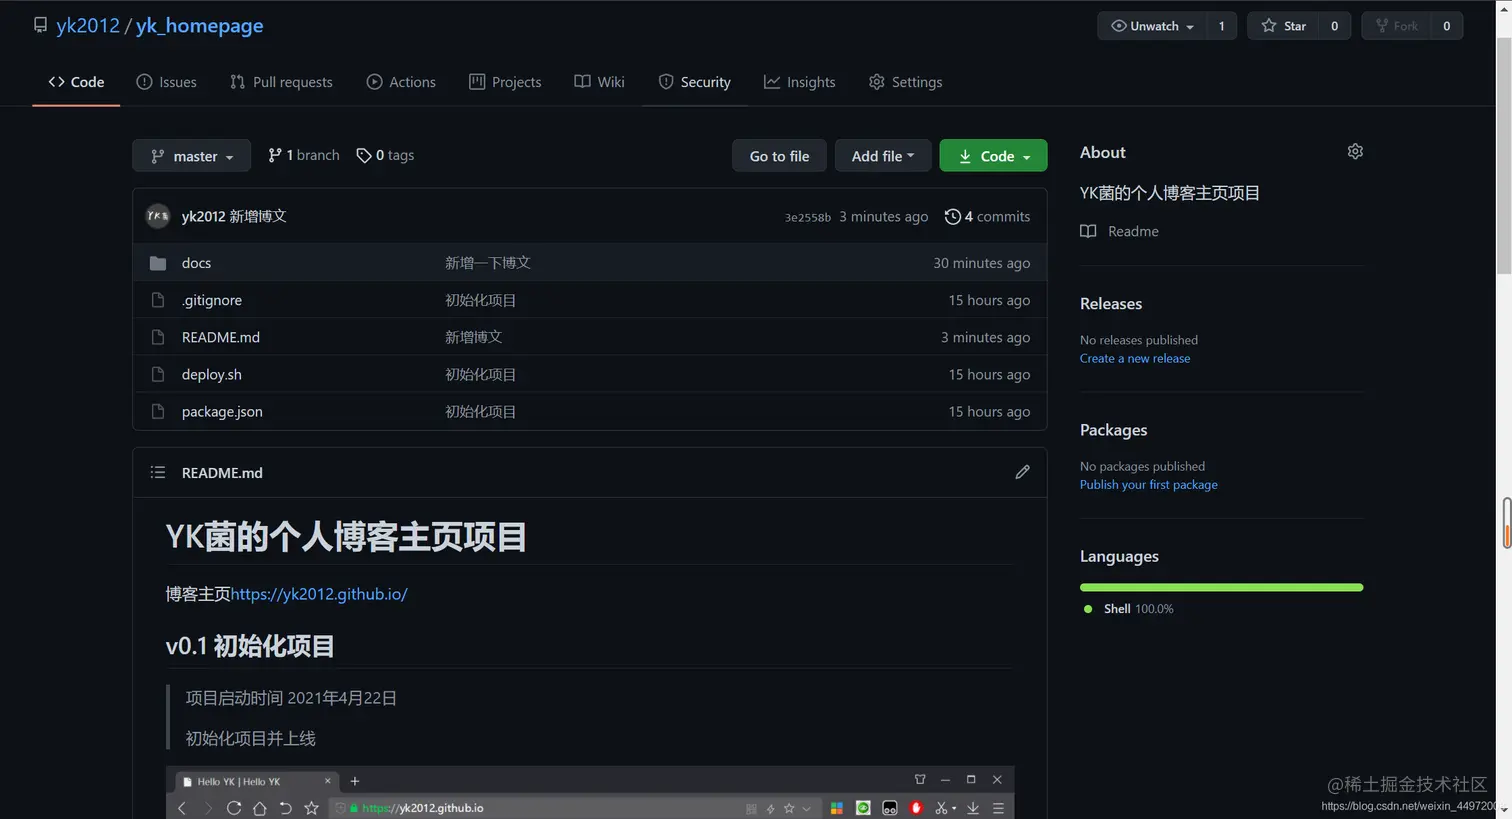1512x819 pixels.
Task: Open the browser screenshot image in README
Action: coord(590,793)
